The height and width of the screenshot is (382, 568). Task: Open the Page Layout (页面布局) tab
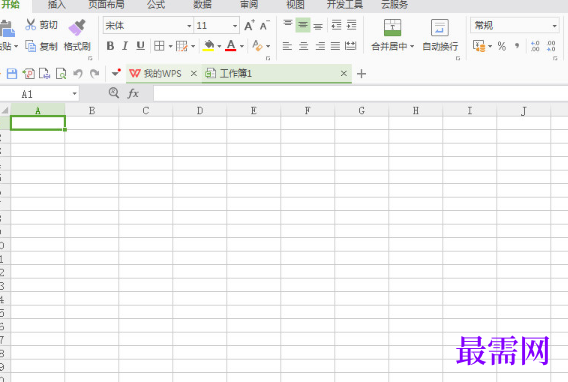click(106, 4)
